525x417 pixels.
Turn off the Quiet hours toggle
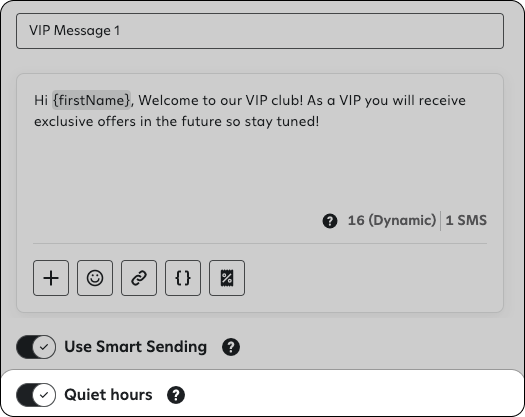pos(36,395)
